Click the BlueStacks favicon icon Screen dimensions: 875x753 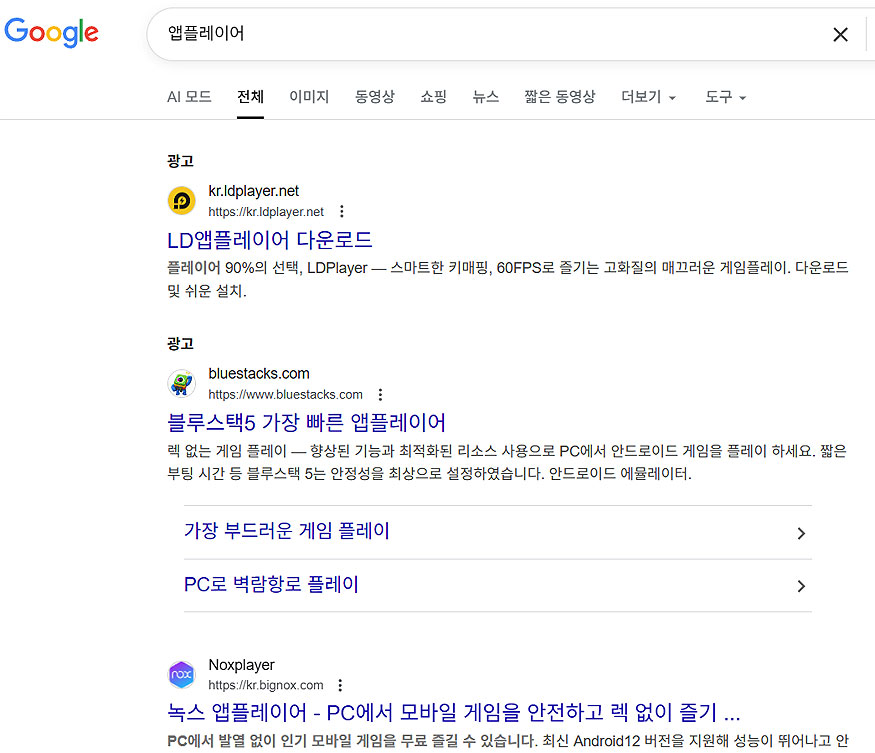tap(181, 384)
